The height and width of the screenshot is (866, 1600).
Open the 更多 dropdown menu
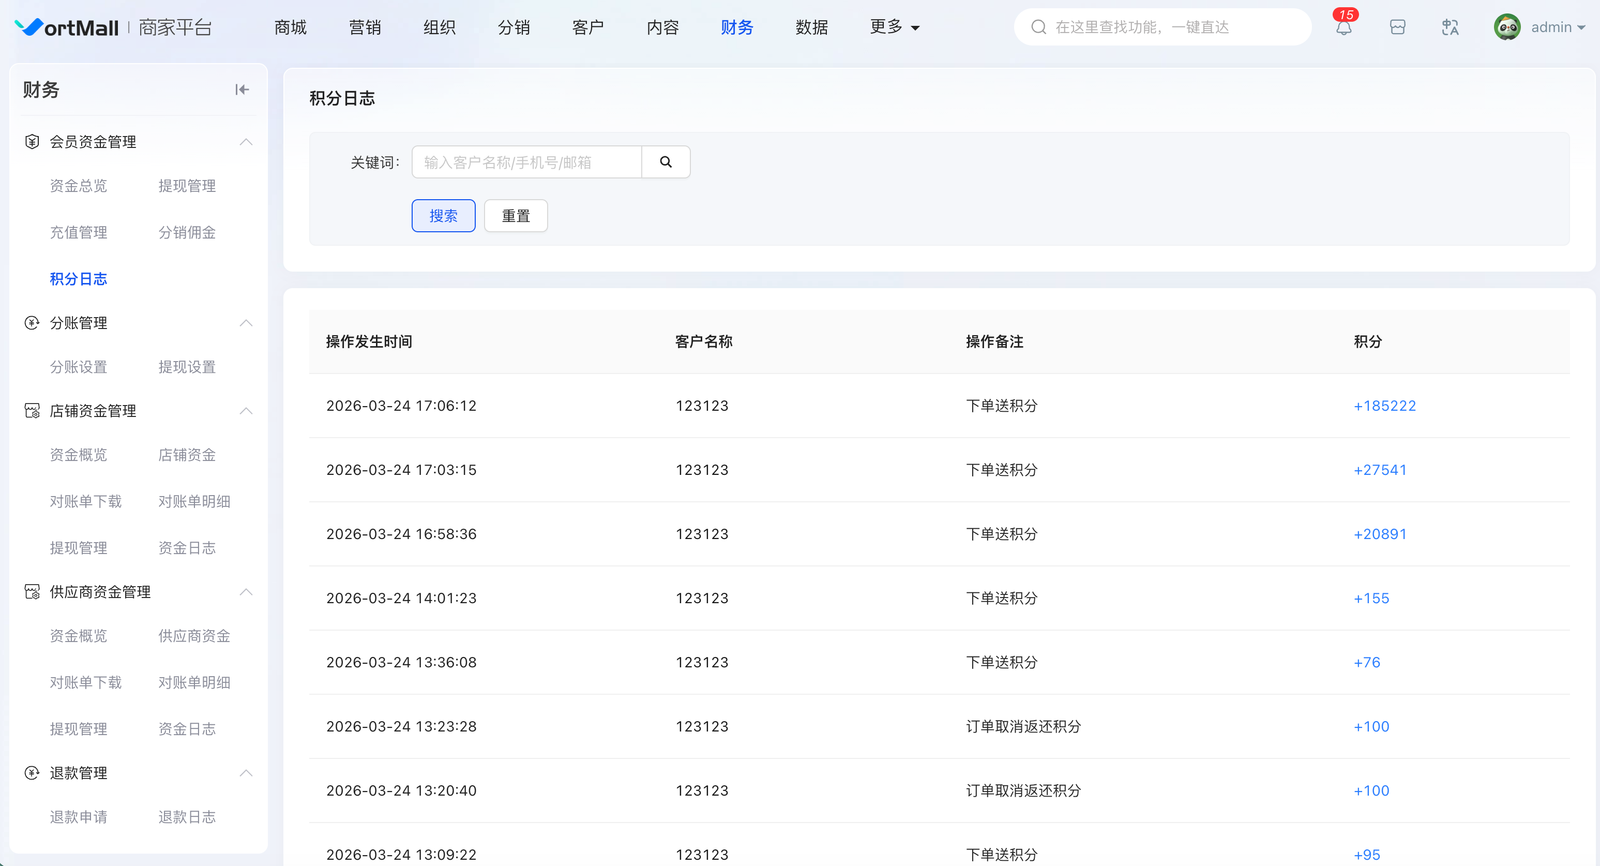point(894,27)
